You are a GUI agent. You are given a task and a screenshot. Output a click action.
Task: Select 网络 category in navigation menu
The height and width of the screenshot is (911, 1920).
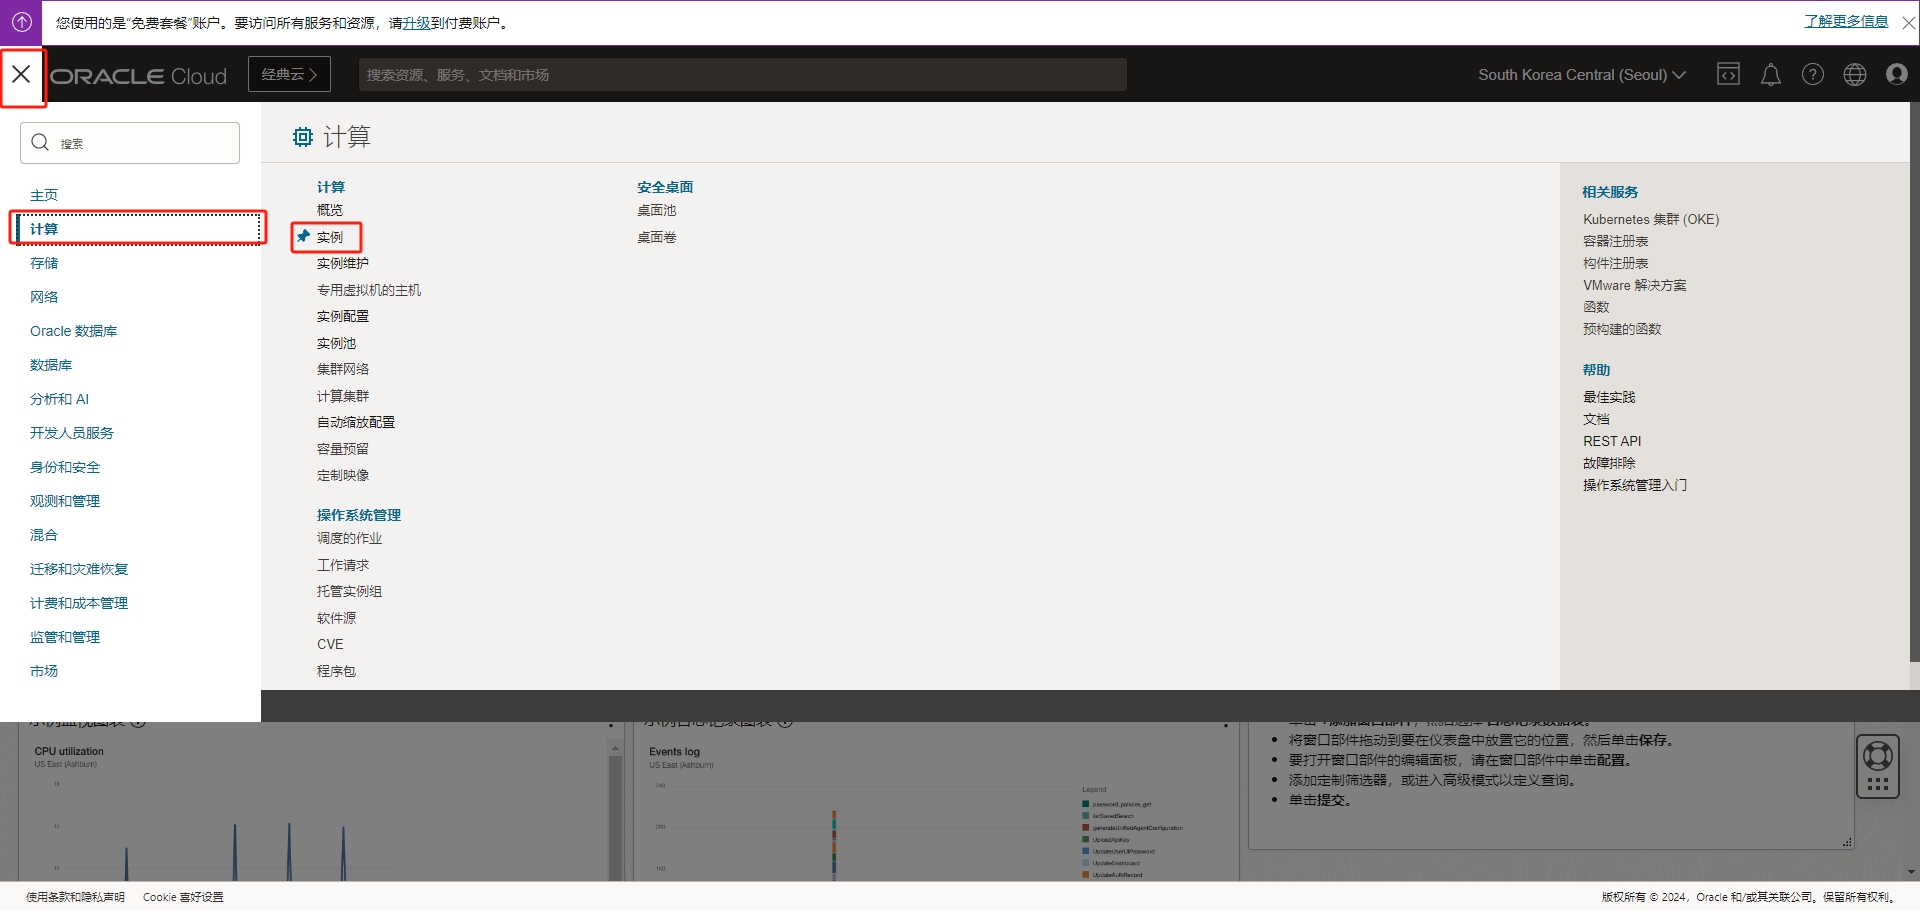point(44,297)
